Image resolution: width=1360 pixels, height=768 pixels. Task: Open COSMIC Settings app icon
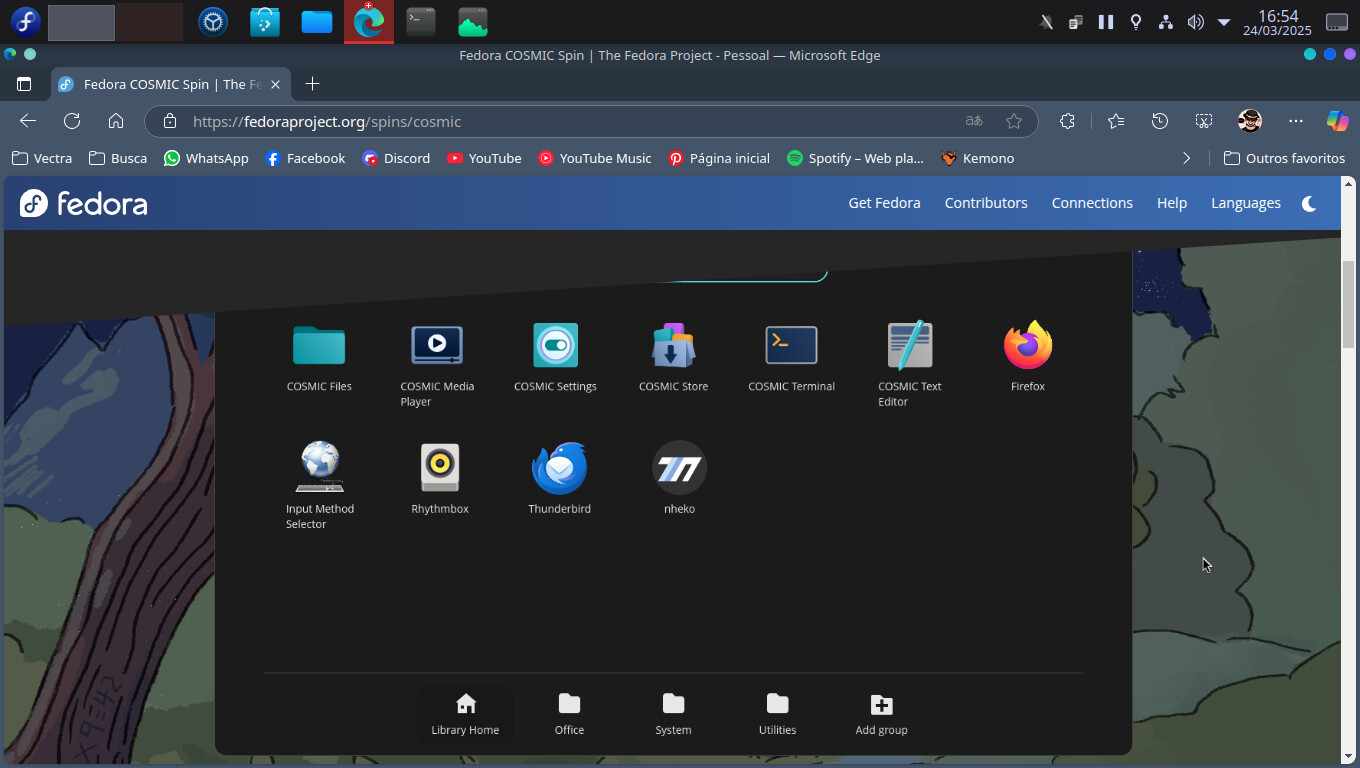[x=555, y=346]
